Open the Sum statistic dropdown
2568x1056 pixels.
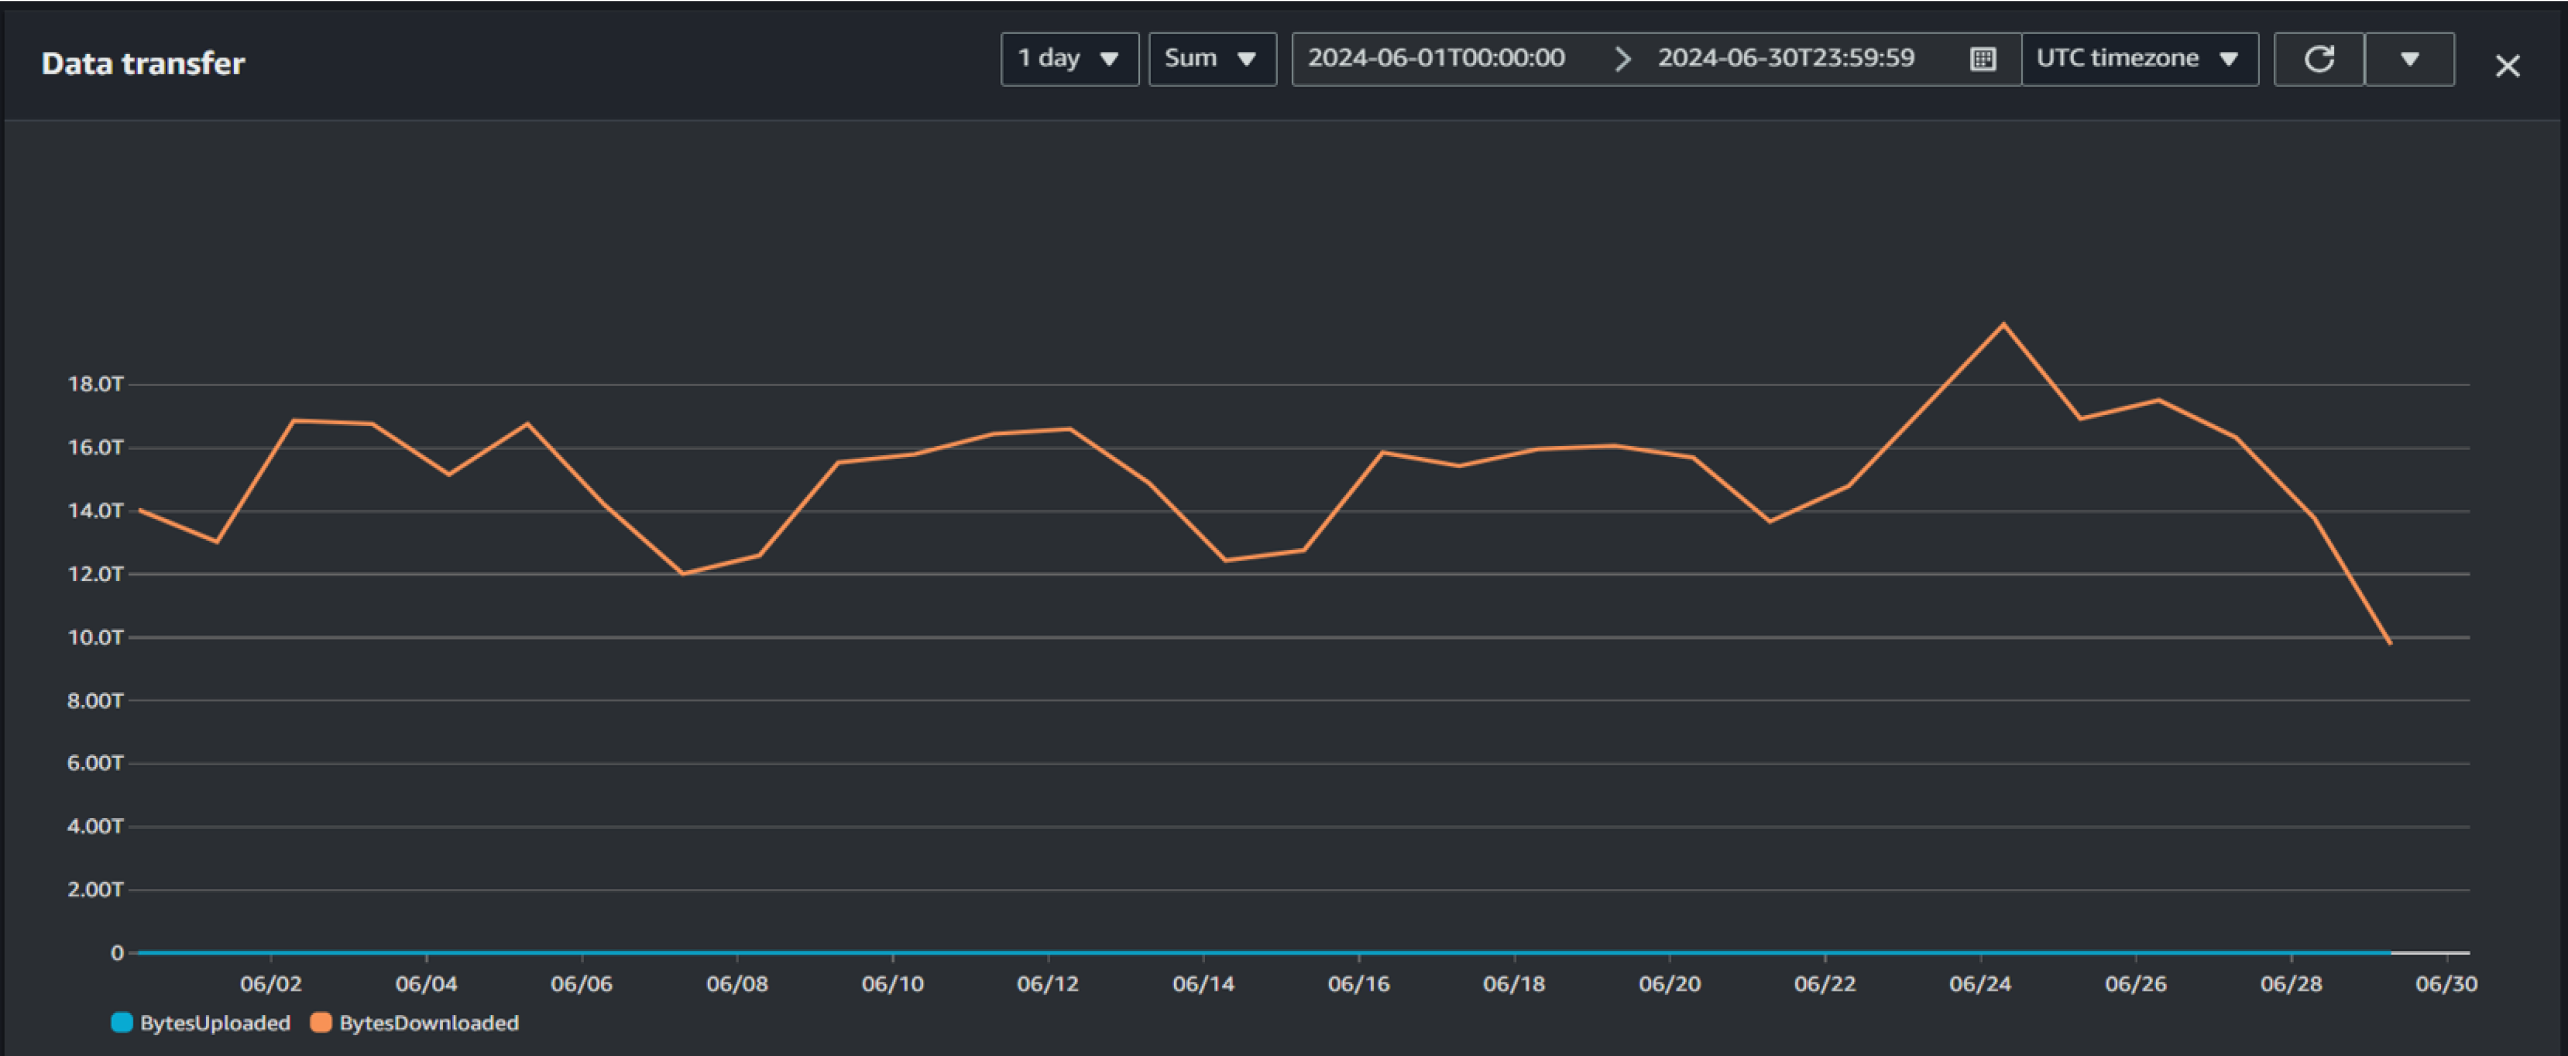pyautogui.click(x=1211, y=59)
